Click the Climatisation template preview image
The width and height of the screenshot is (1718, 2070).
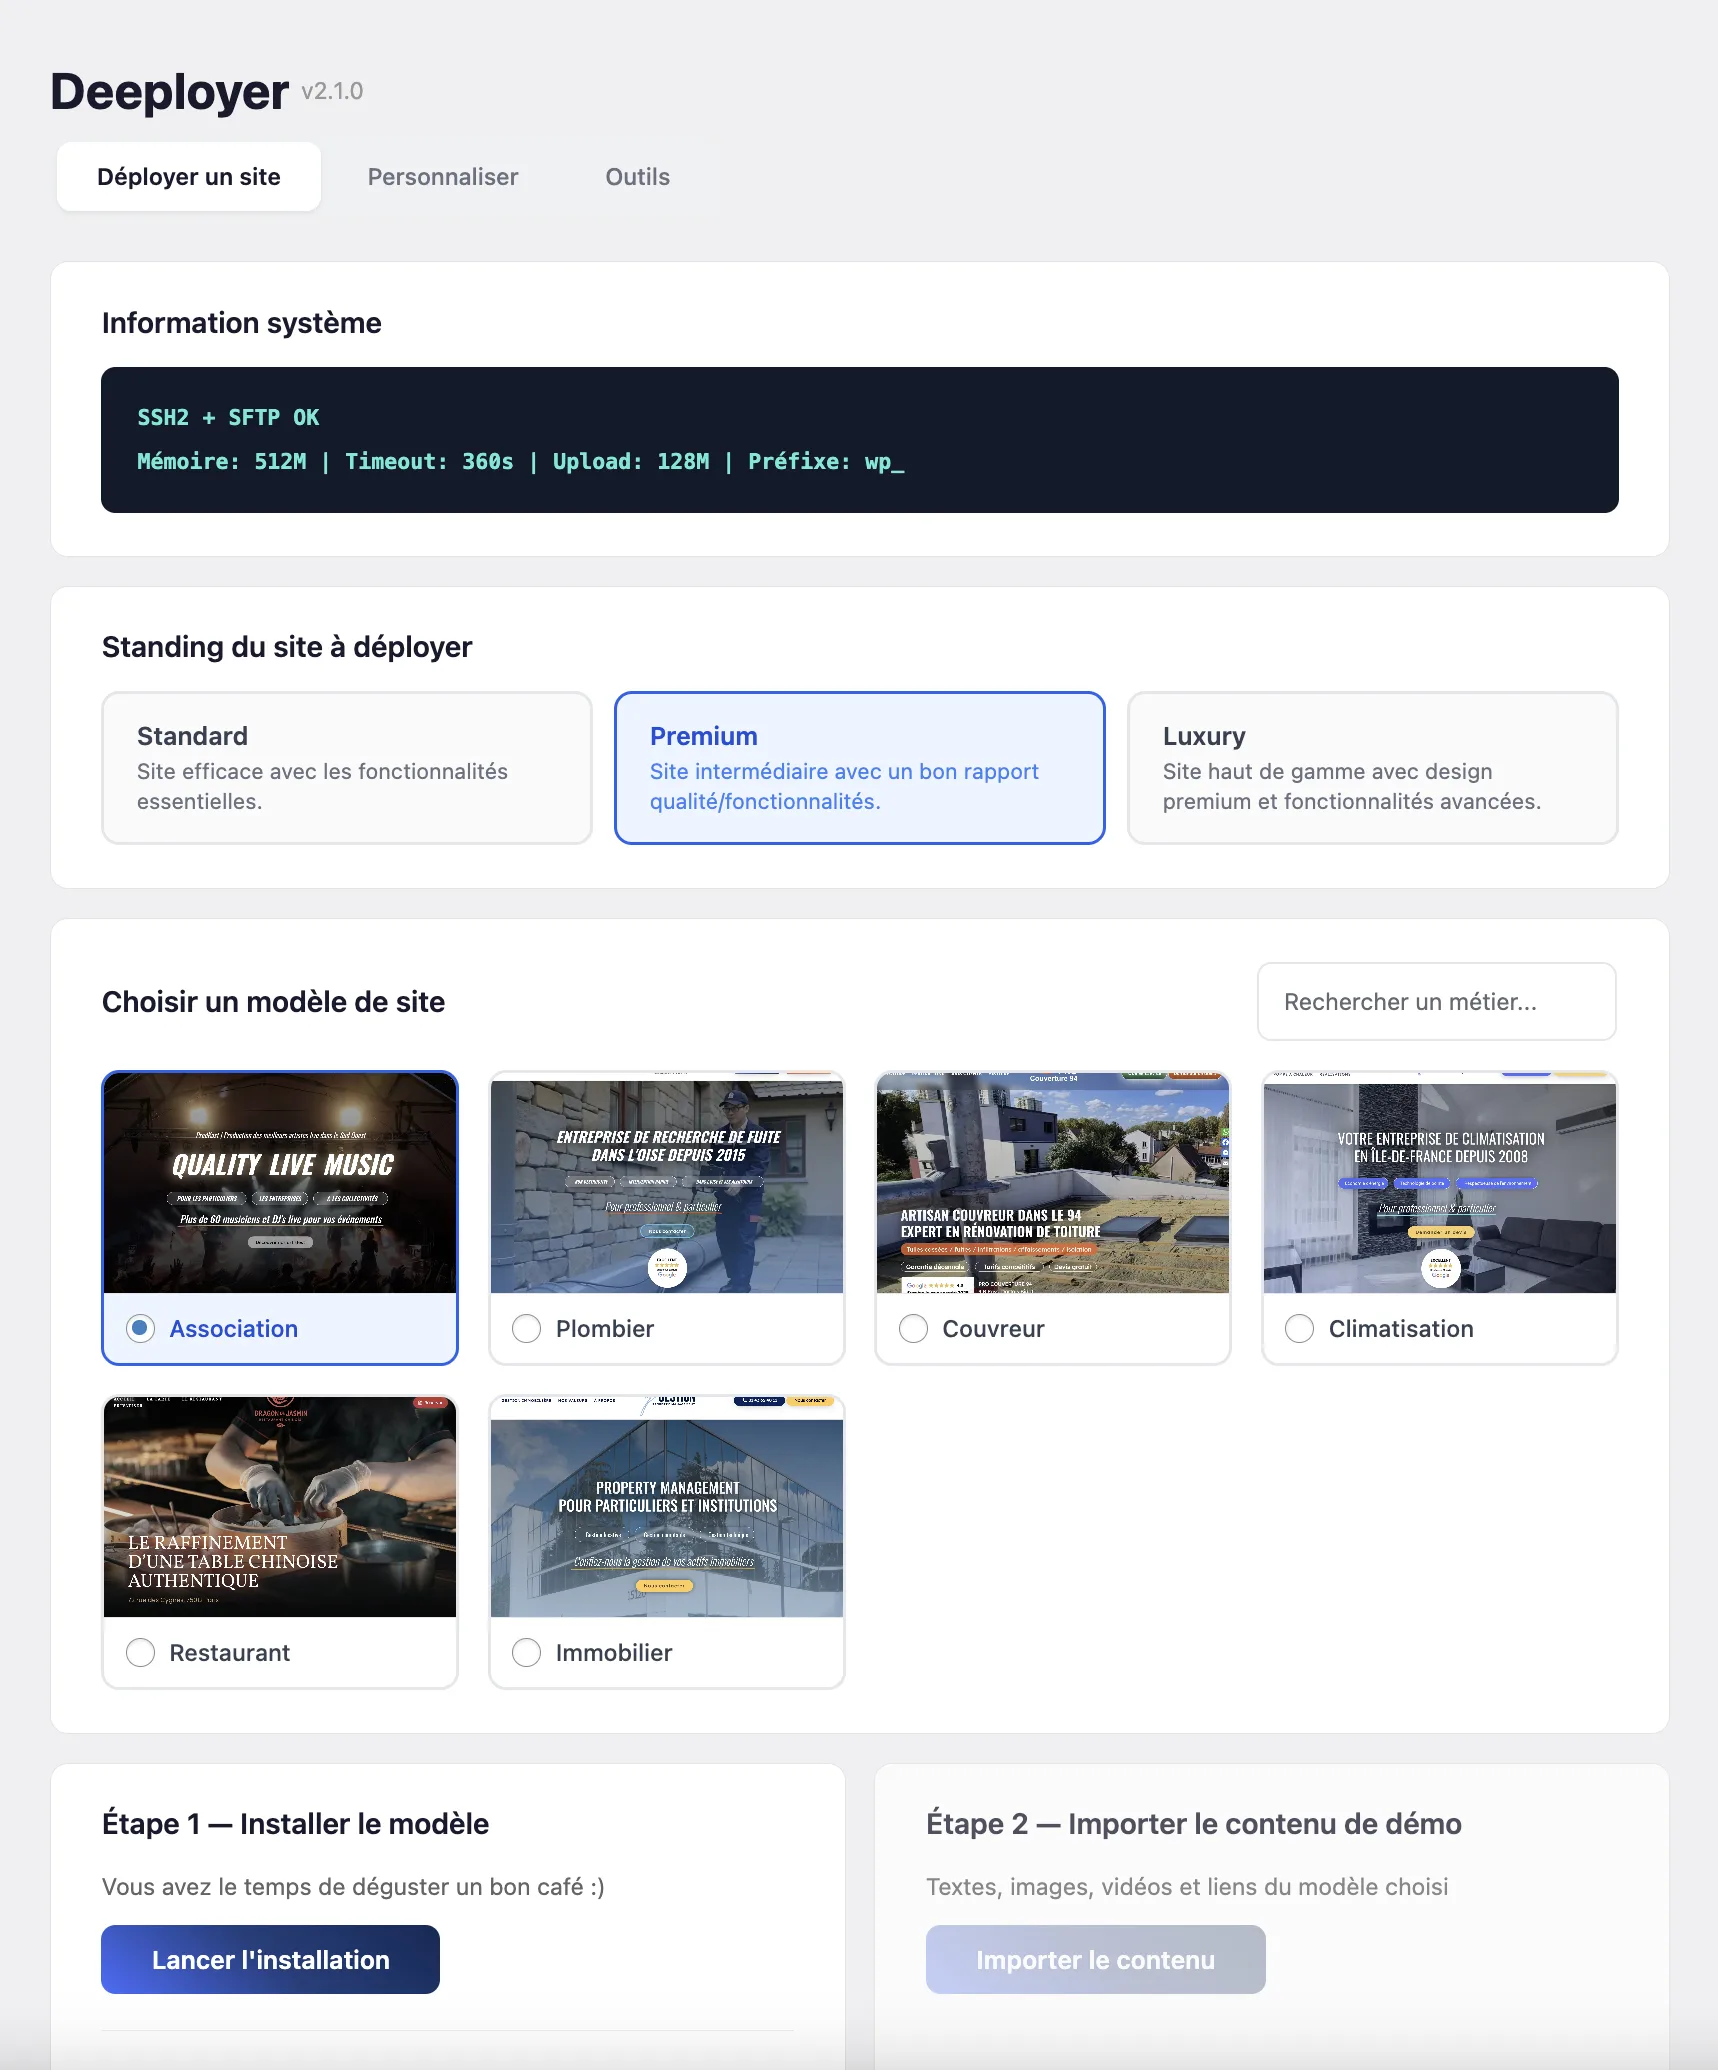1439,1184
